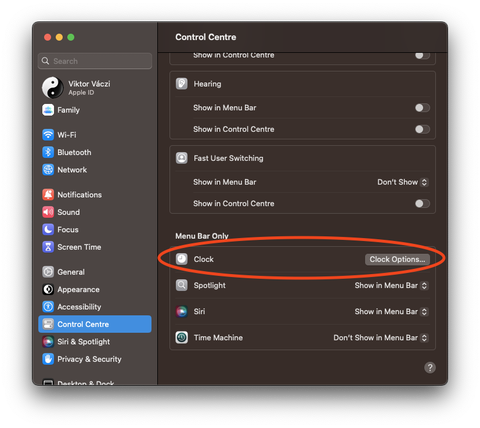This screenshot has width=480, height=428.
Task: Open the Network globe icon
Action: click(x=48, y=170)
